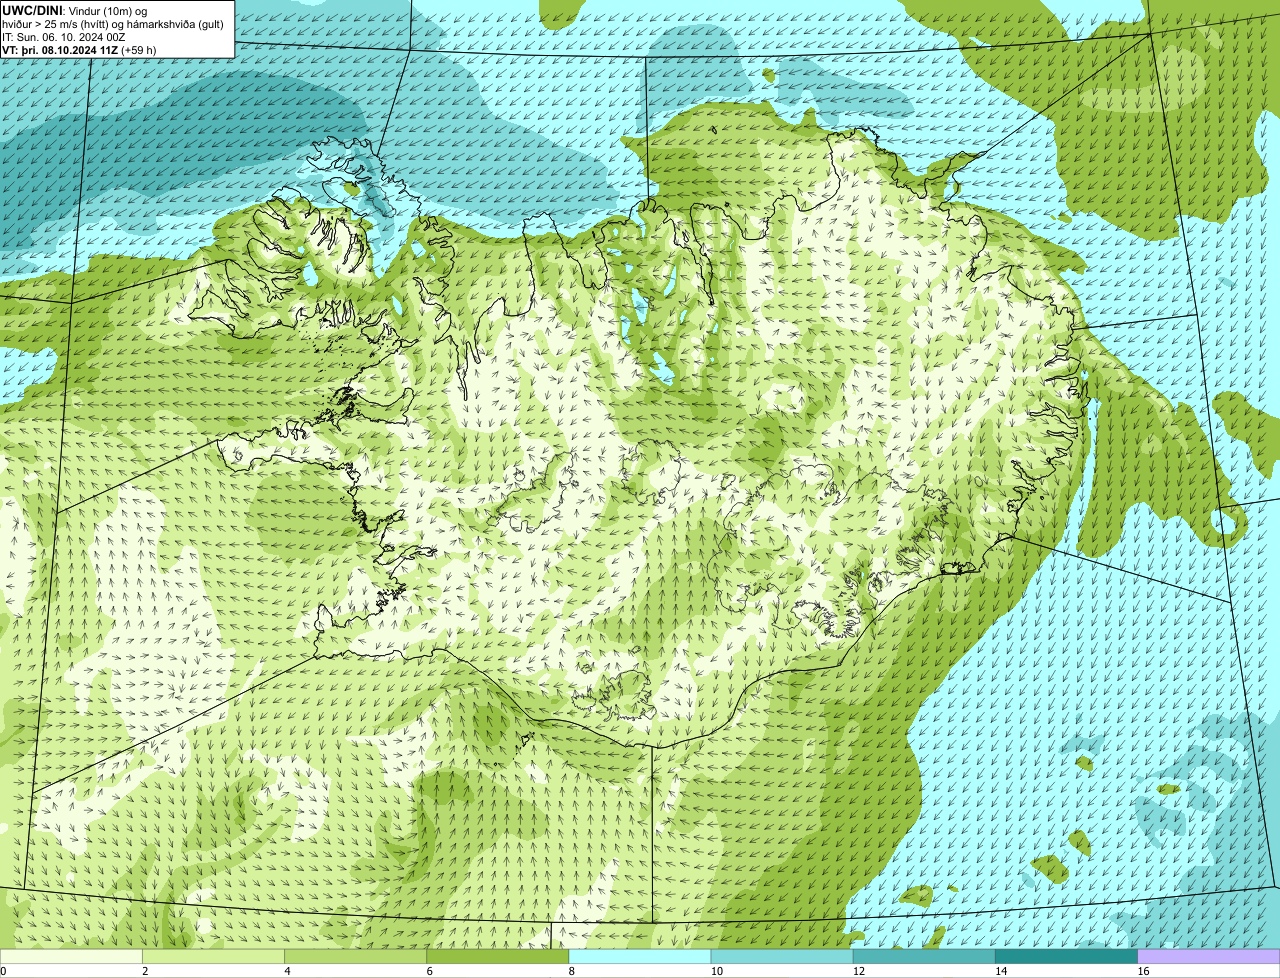Click the pale yellow-green 2–4 m/s swatch

point(213,957)
